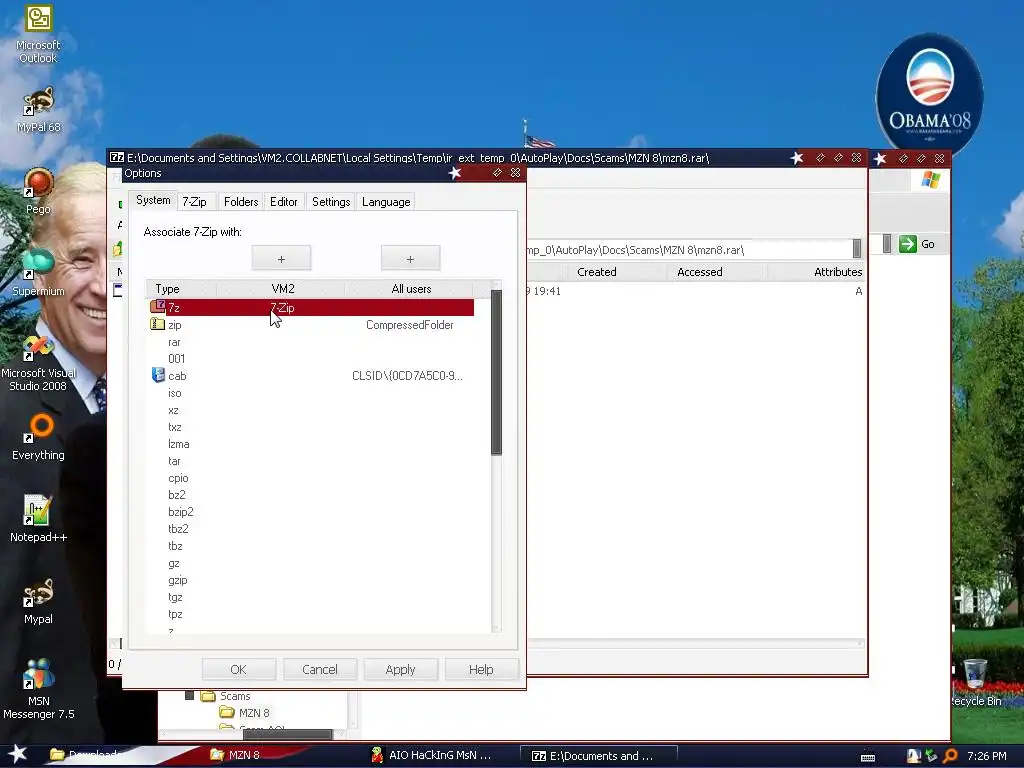Click the VM2 column header
1024x768 pixels.
point(282,289)
